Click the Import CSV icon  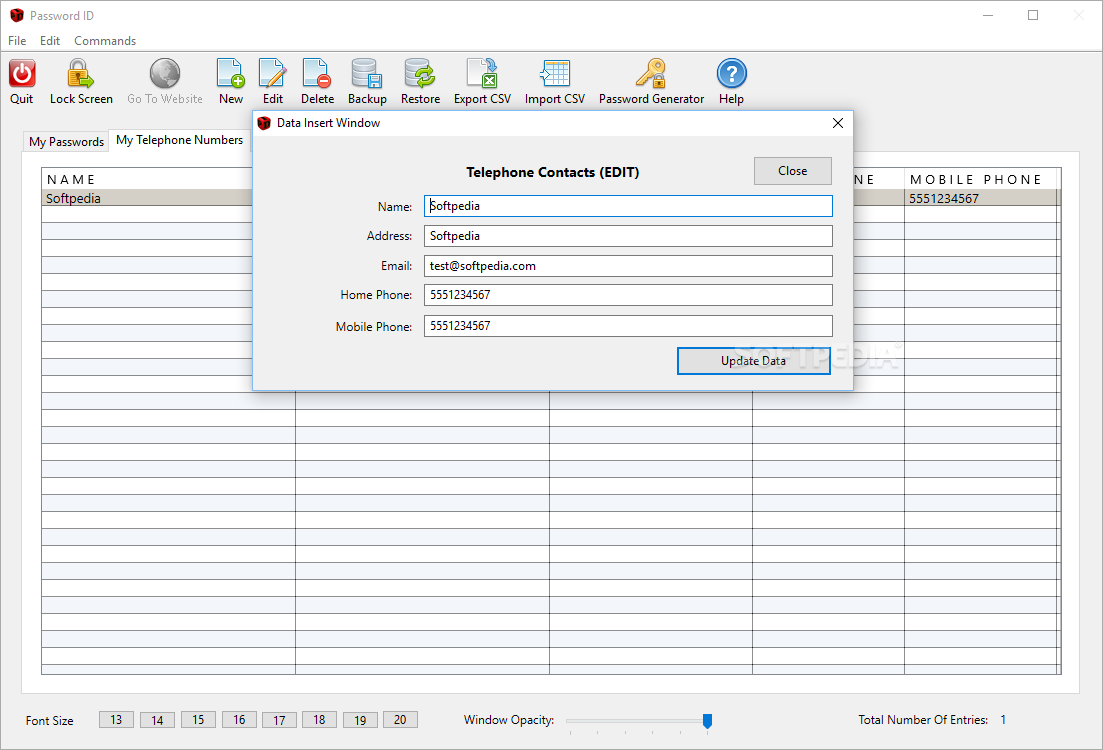coord(555,73)
